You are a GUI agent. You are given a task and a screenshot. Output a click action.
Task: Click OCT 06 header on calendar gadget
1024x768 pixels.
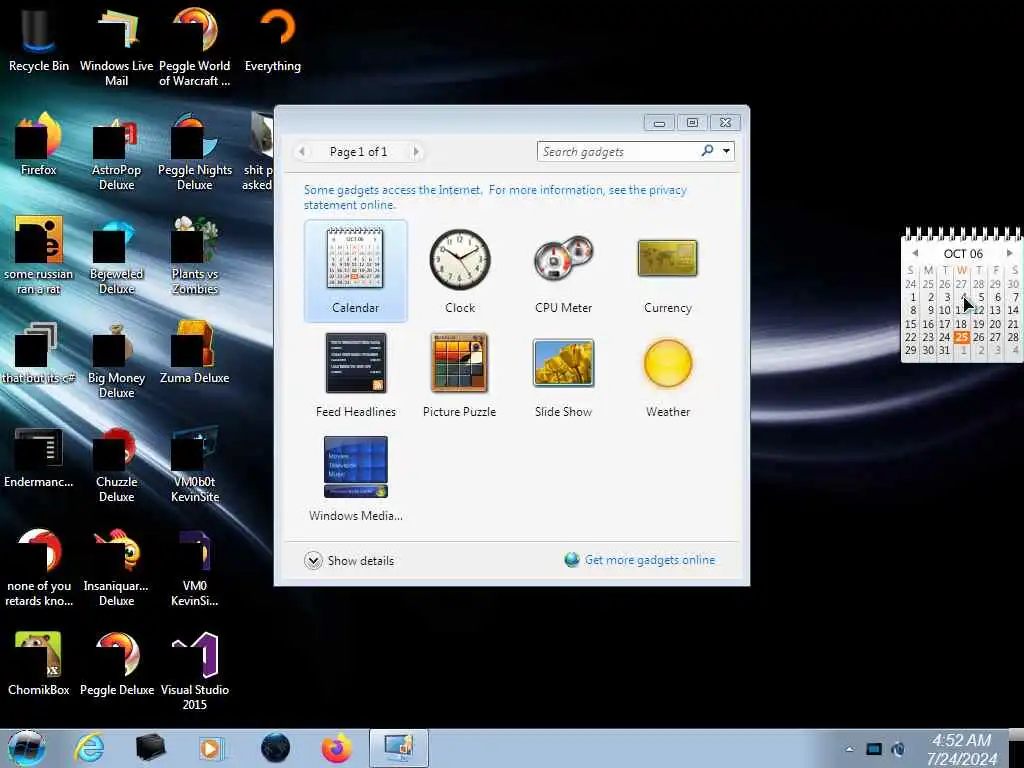tap(963, 253)
